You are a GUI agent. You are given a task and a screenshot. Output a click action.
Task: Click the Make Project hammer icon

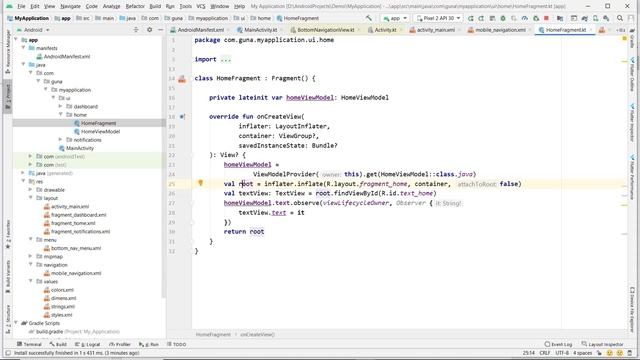[x=369, y=18]
